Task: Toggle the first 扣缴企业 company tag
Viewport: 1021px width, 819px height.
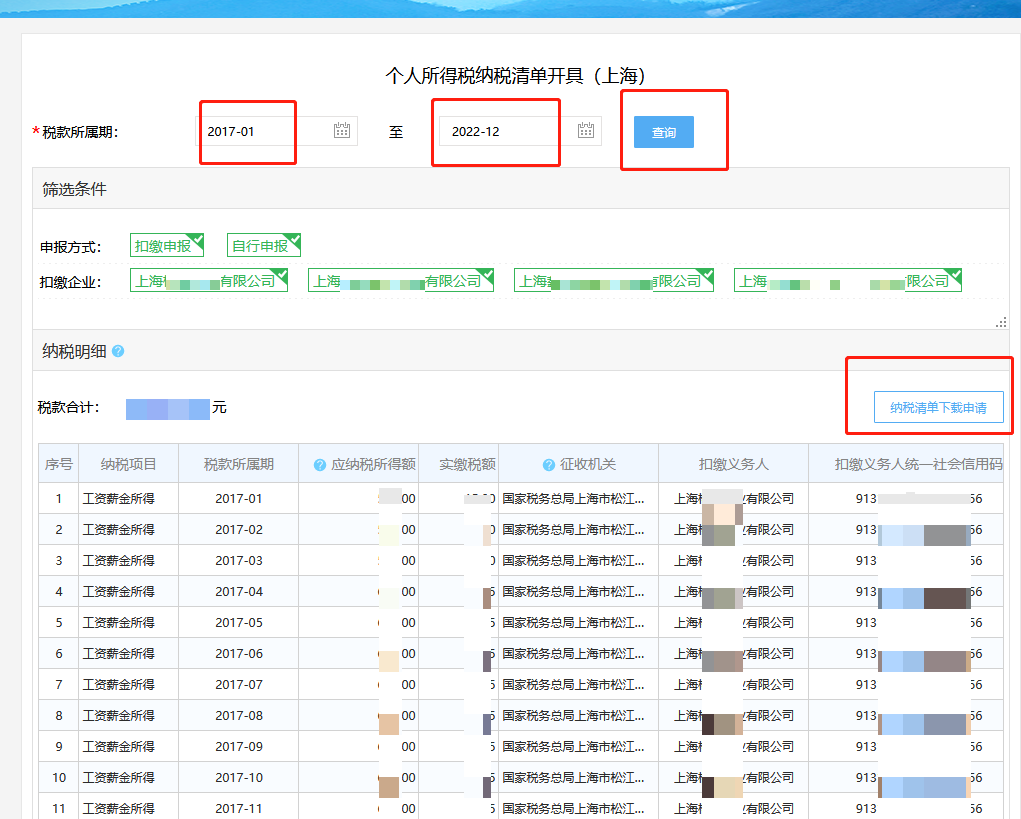Action: click(x=209, y=281)
